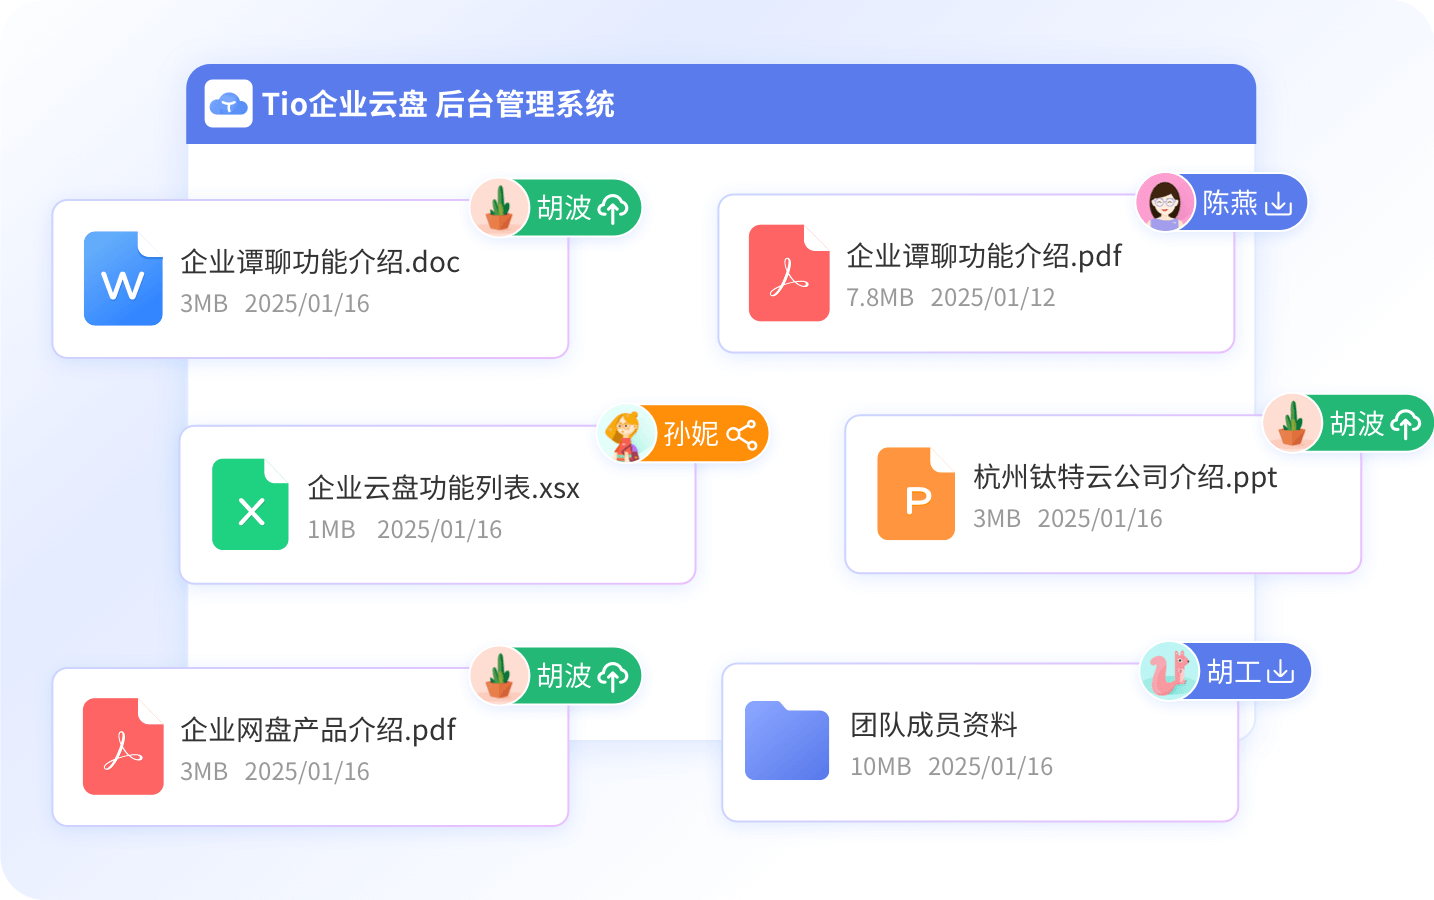Click the name 陈燕 on the blue badge
The height and width of the screenshot is (900, 1434).
point(1230,203)
